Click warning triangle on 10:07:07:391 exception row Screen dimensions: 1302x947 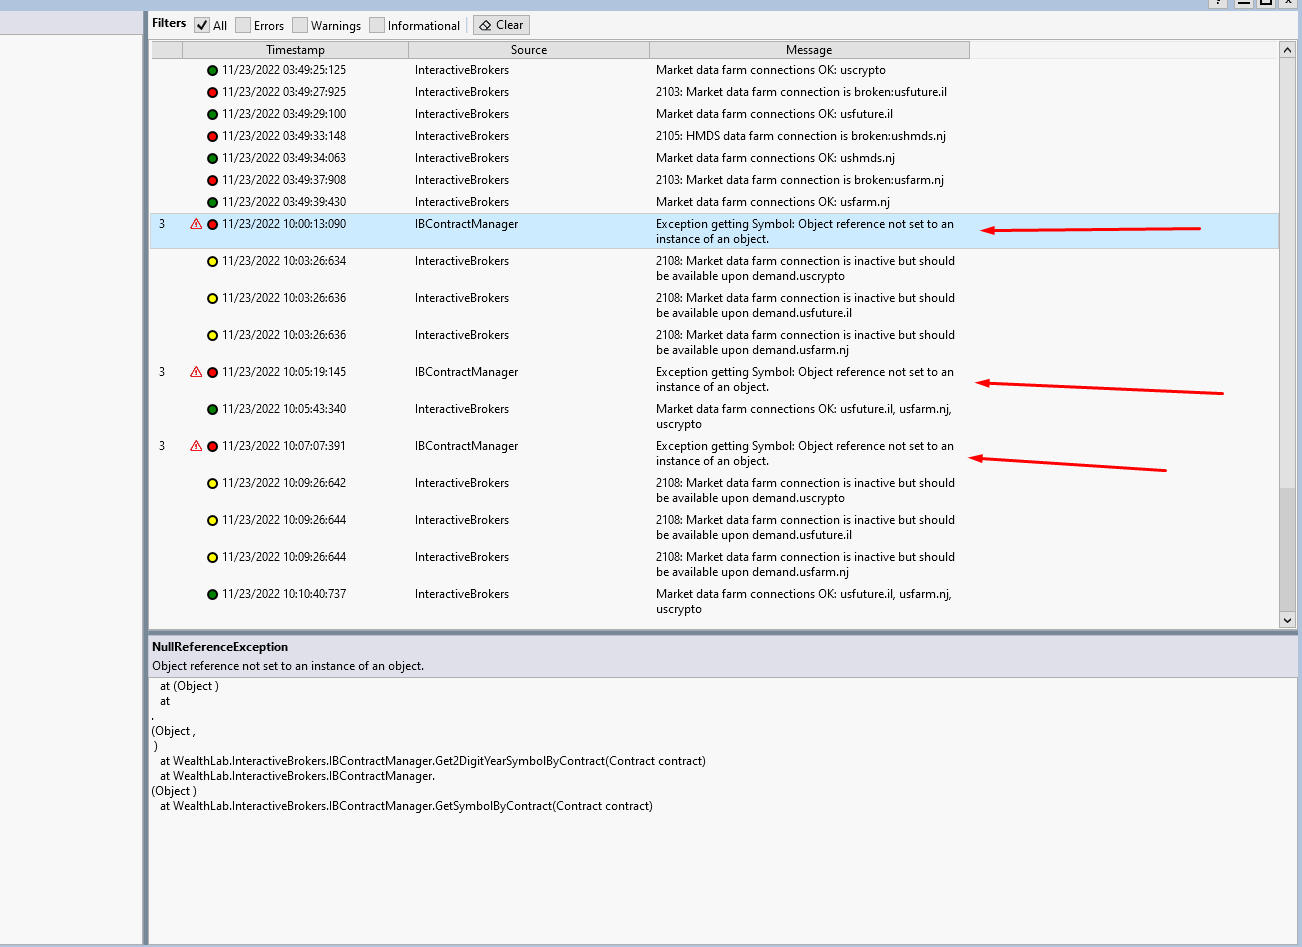pos(196,447)
